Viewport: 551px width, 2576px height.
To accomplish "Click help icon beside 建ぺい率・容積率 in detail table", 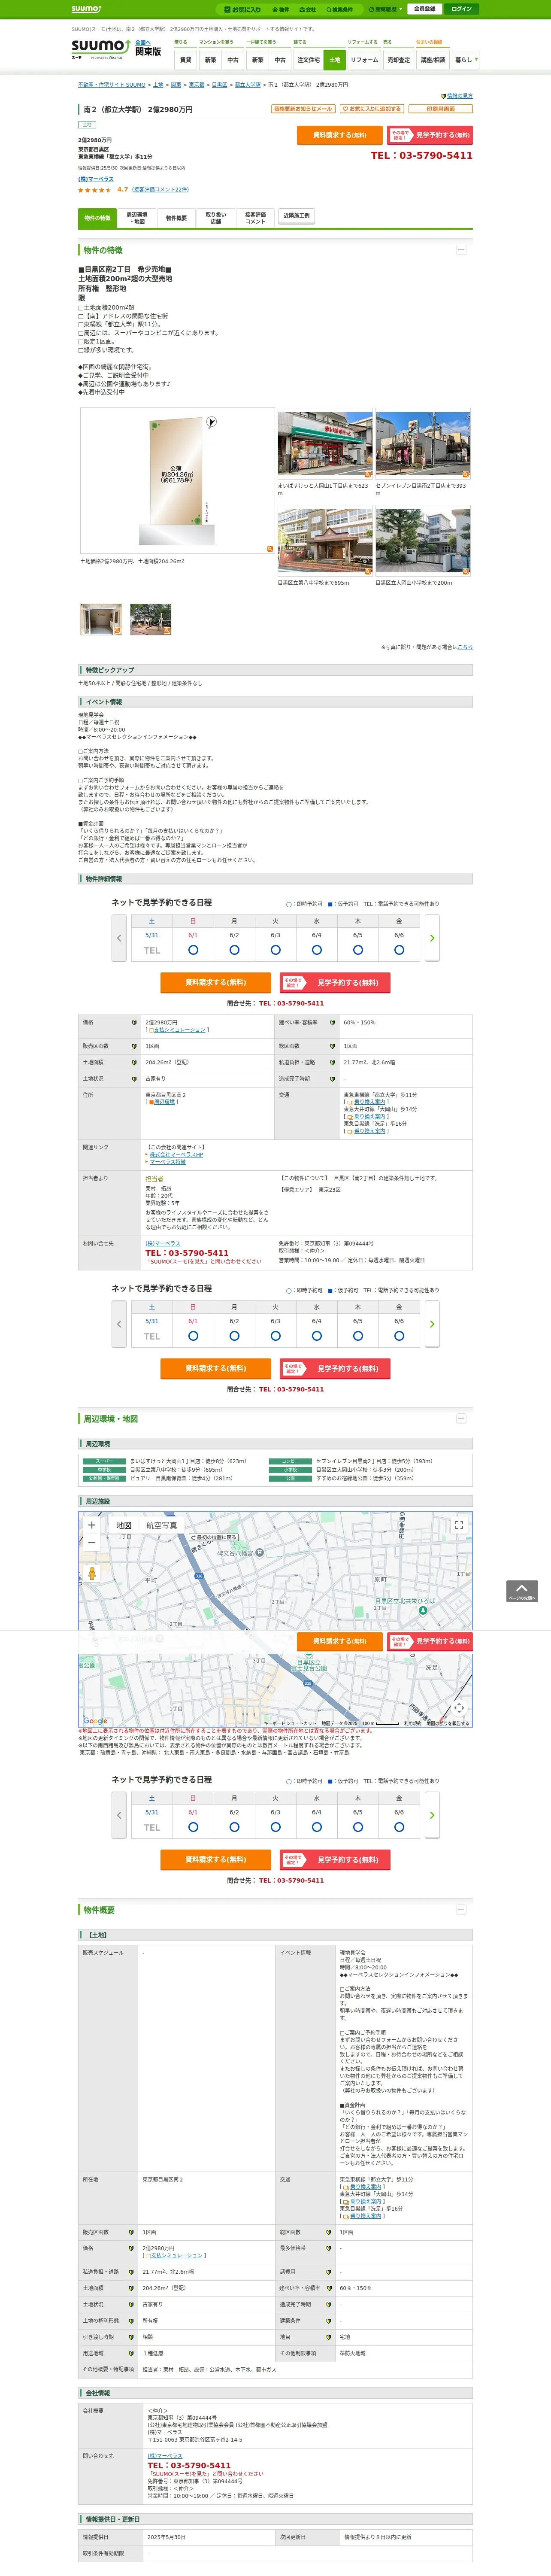I will coord(332,1023).
